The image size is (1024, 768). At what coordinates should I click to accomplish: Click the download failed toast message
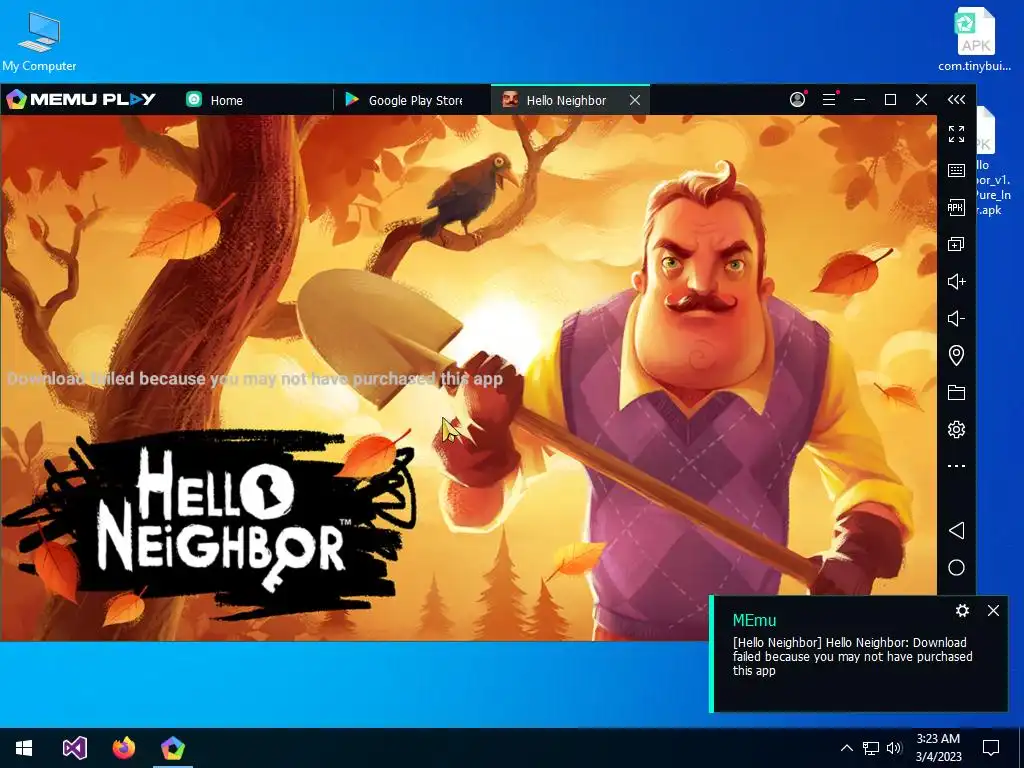pos(255,379)
